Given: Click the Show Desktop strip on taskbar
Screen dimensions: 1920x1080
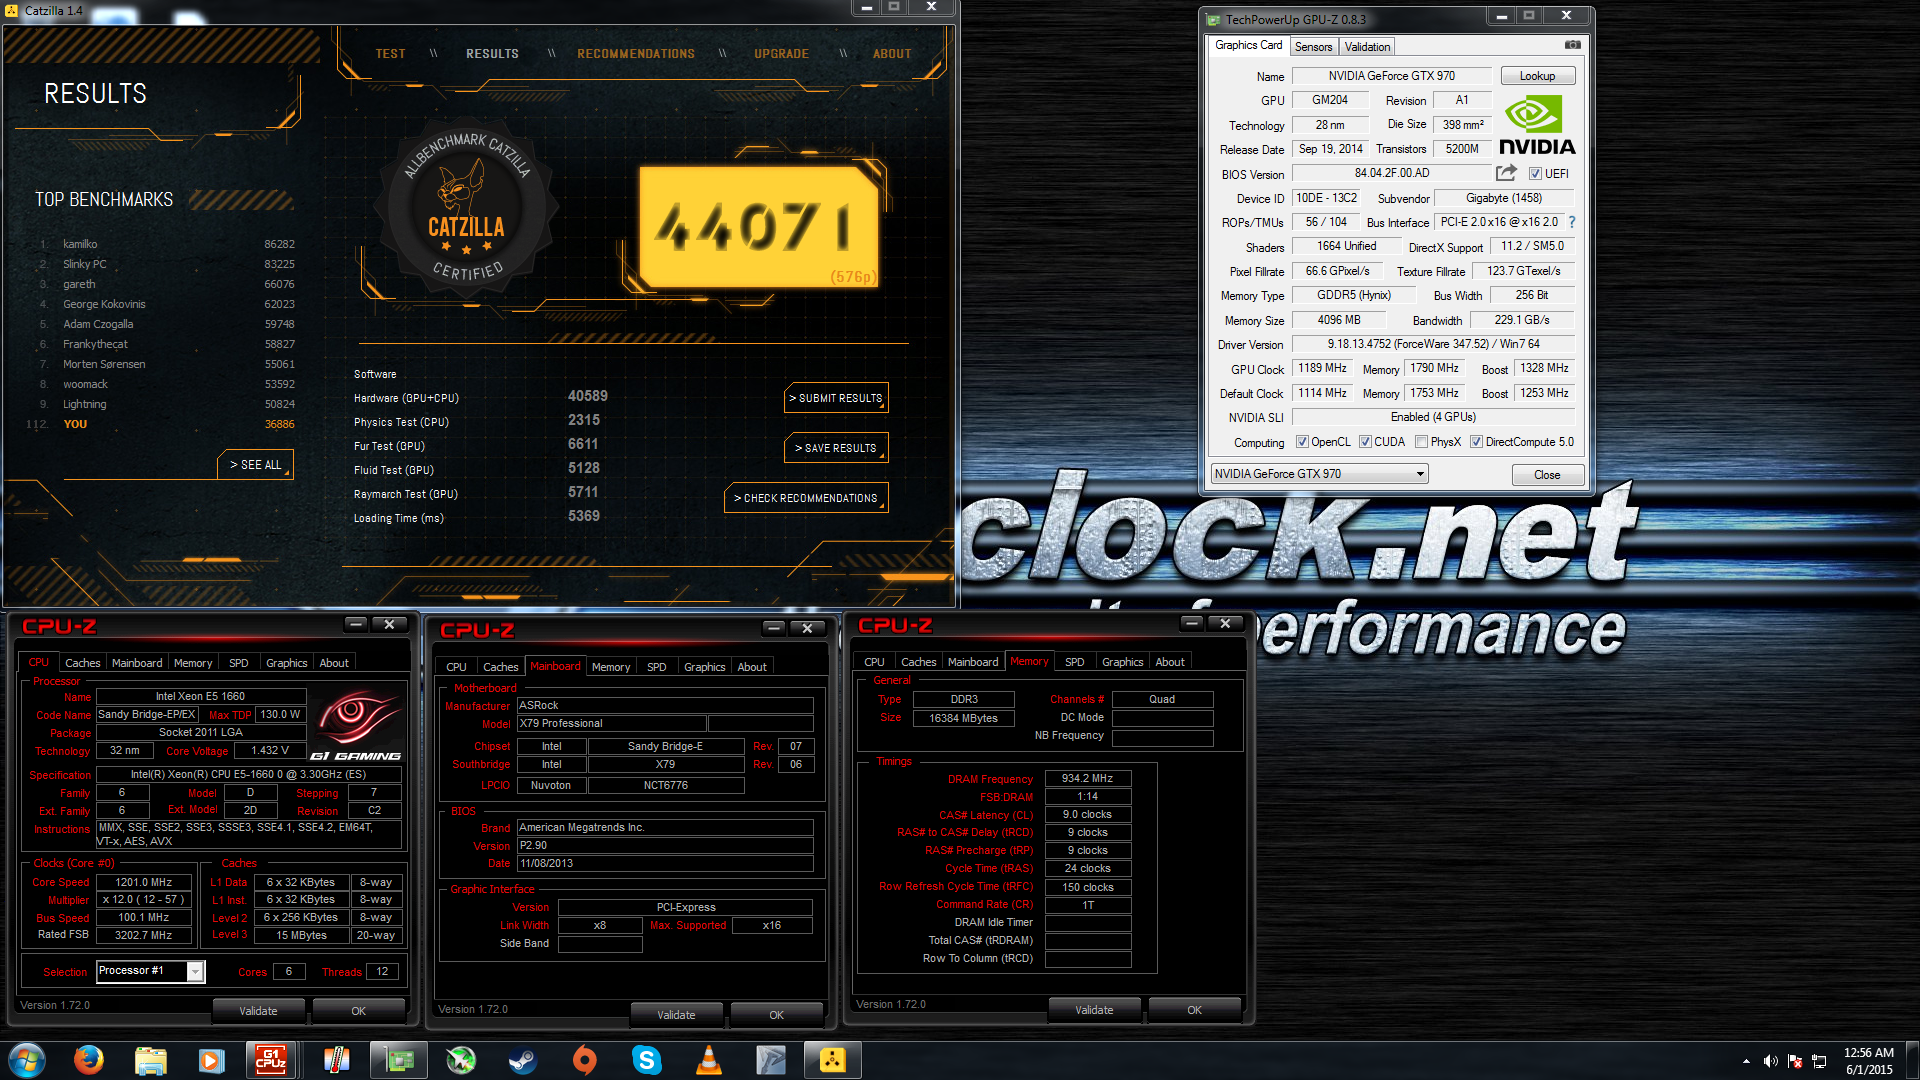Looking at the screenshot, I should pos(1912,1061).
